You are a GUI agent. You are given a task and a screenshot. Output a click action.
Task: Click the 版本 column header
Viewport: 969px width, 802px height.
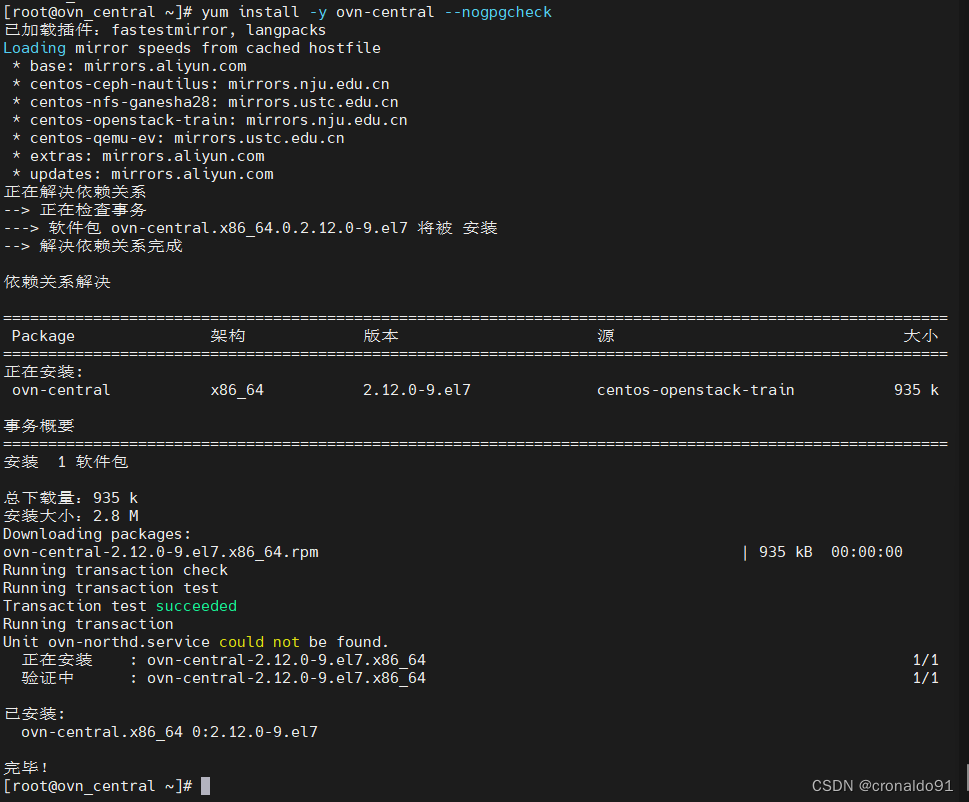(x=380, y=336)
